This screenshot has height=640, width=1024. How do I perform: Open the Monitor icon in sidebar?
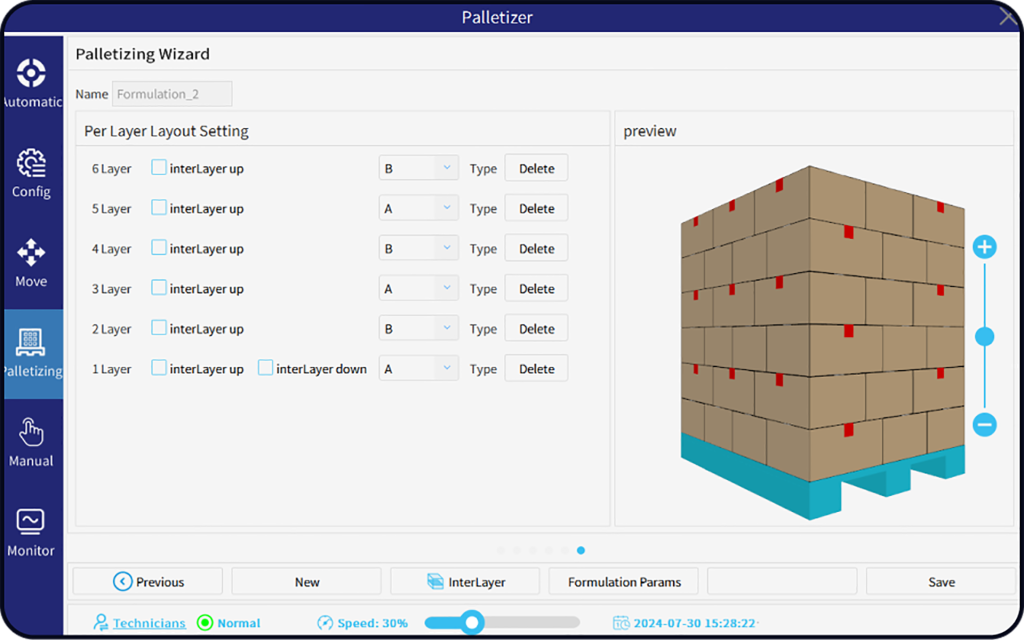(x=31, y=523)
